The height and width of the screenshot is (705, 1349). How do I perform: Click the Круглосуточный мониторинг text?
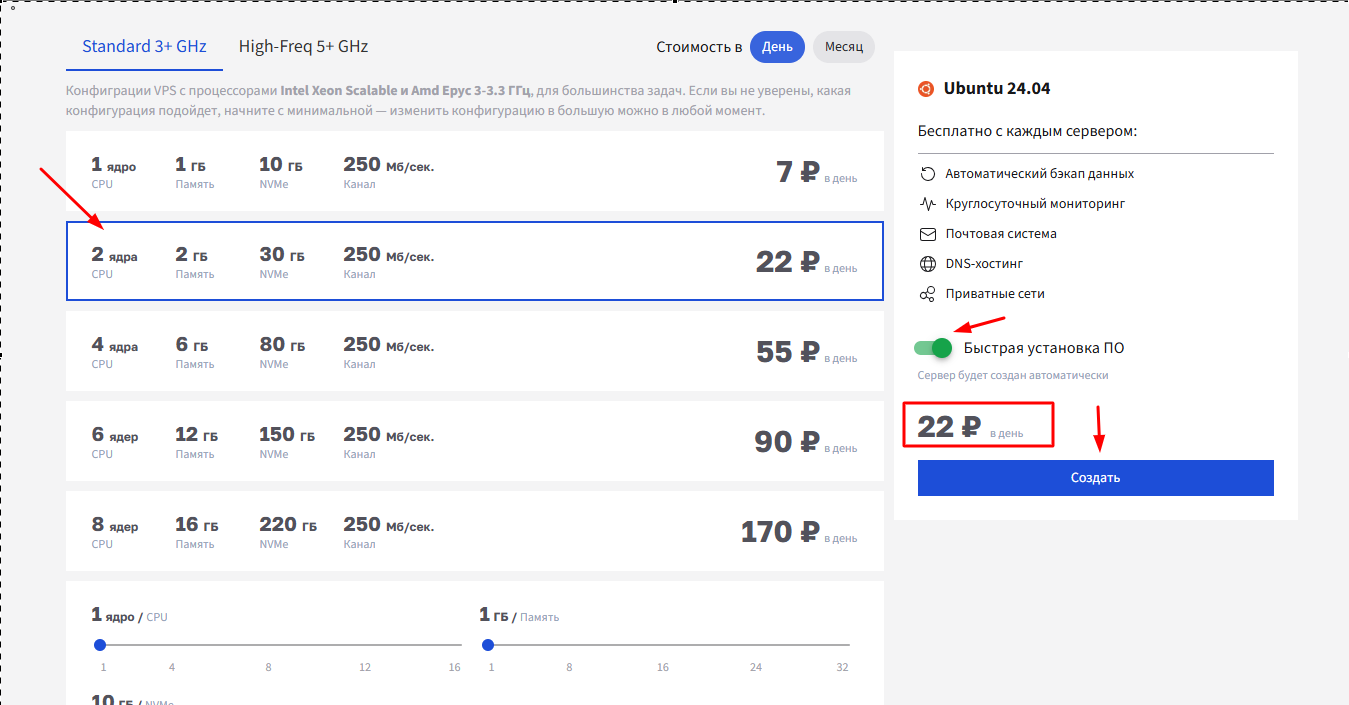point(1036,204)
